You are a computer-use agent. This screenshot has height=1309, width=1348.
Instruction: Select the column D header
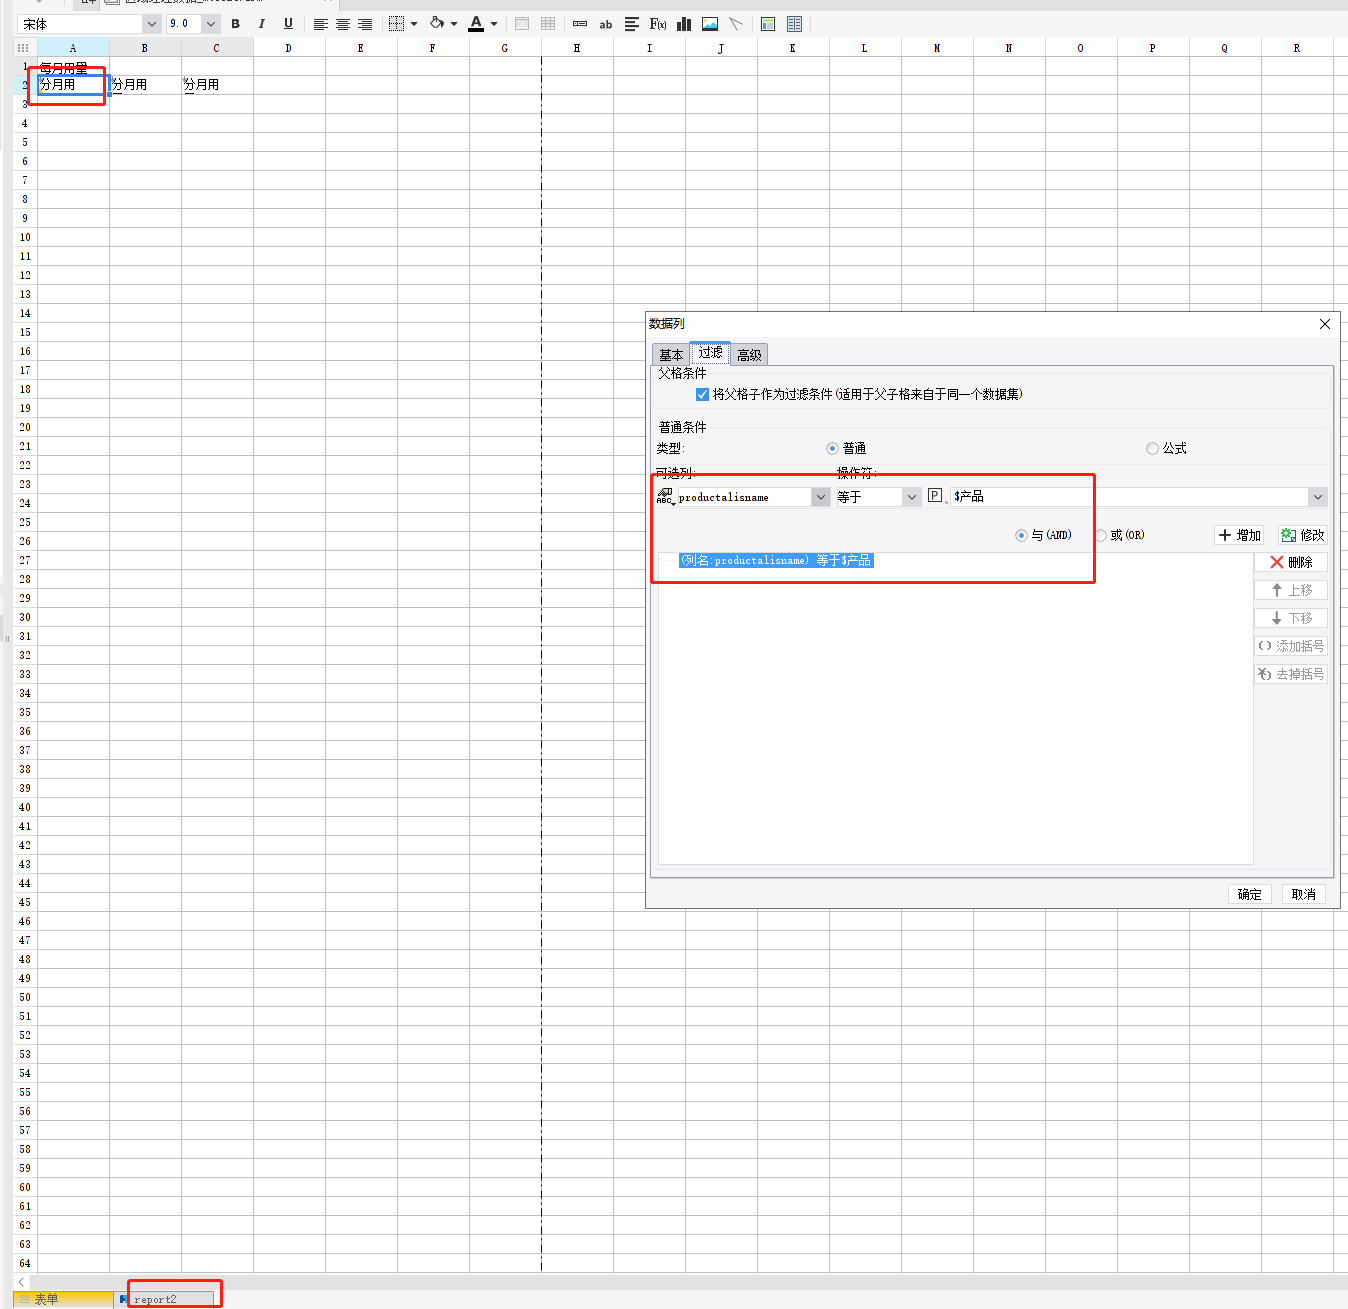tap(289, 48)
